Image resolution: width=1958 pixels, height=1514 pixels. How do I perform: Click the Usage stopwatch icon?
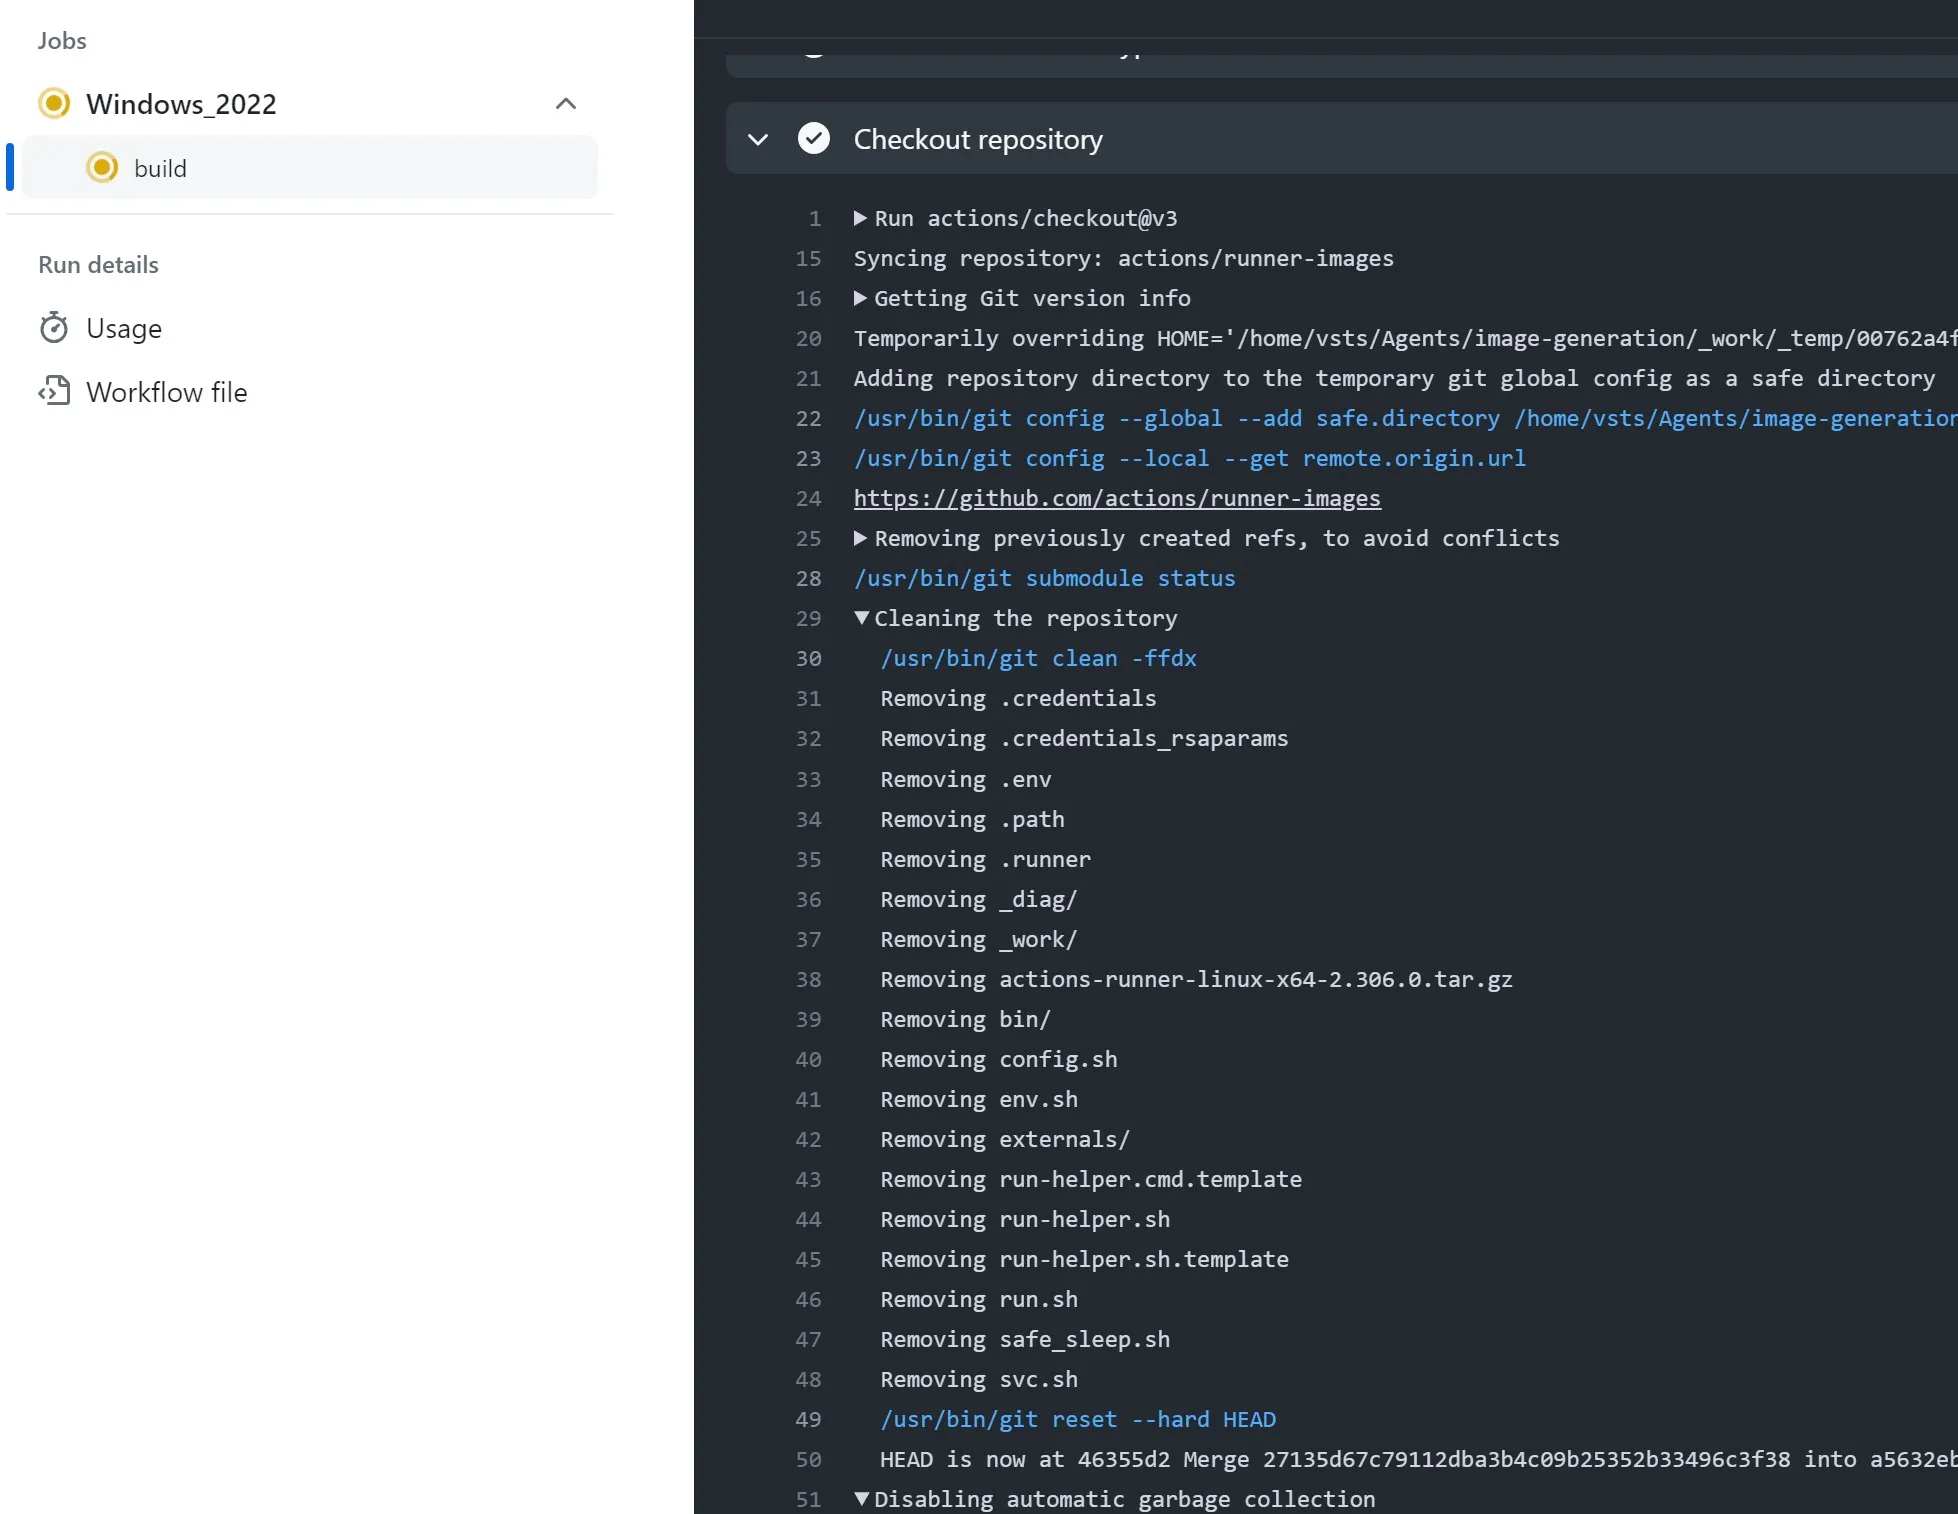click(x=54, y=328)
